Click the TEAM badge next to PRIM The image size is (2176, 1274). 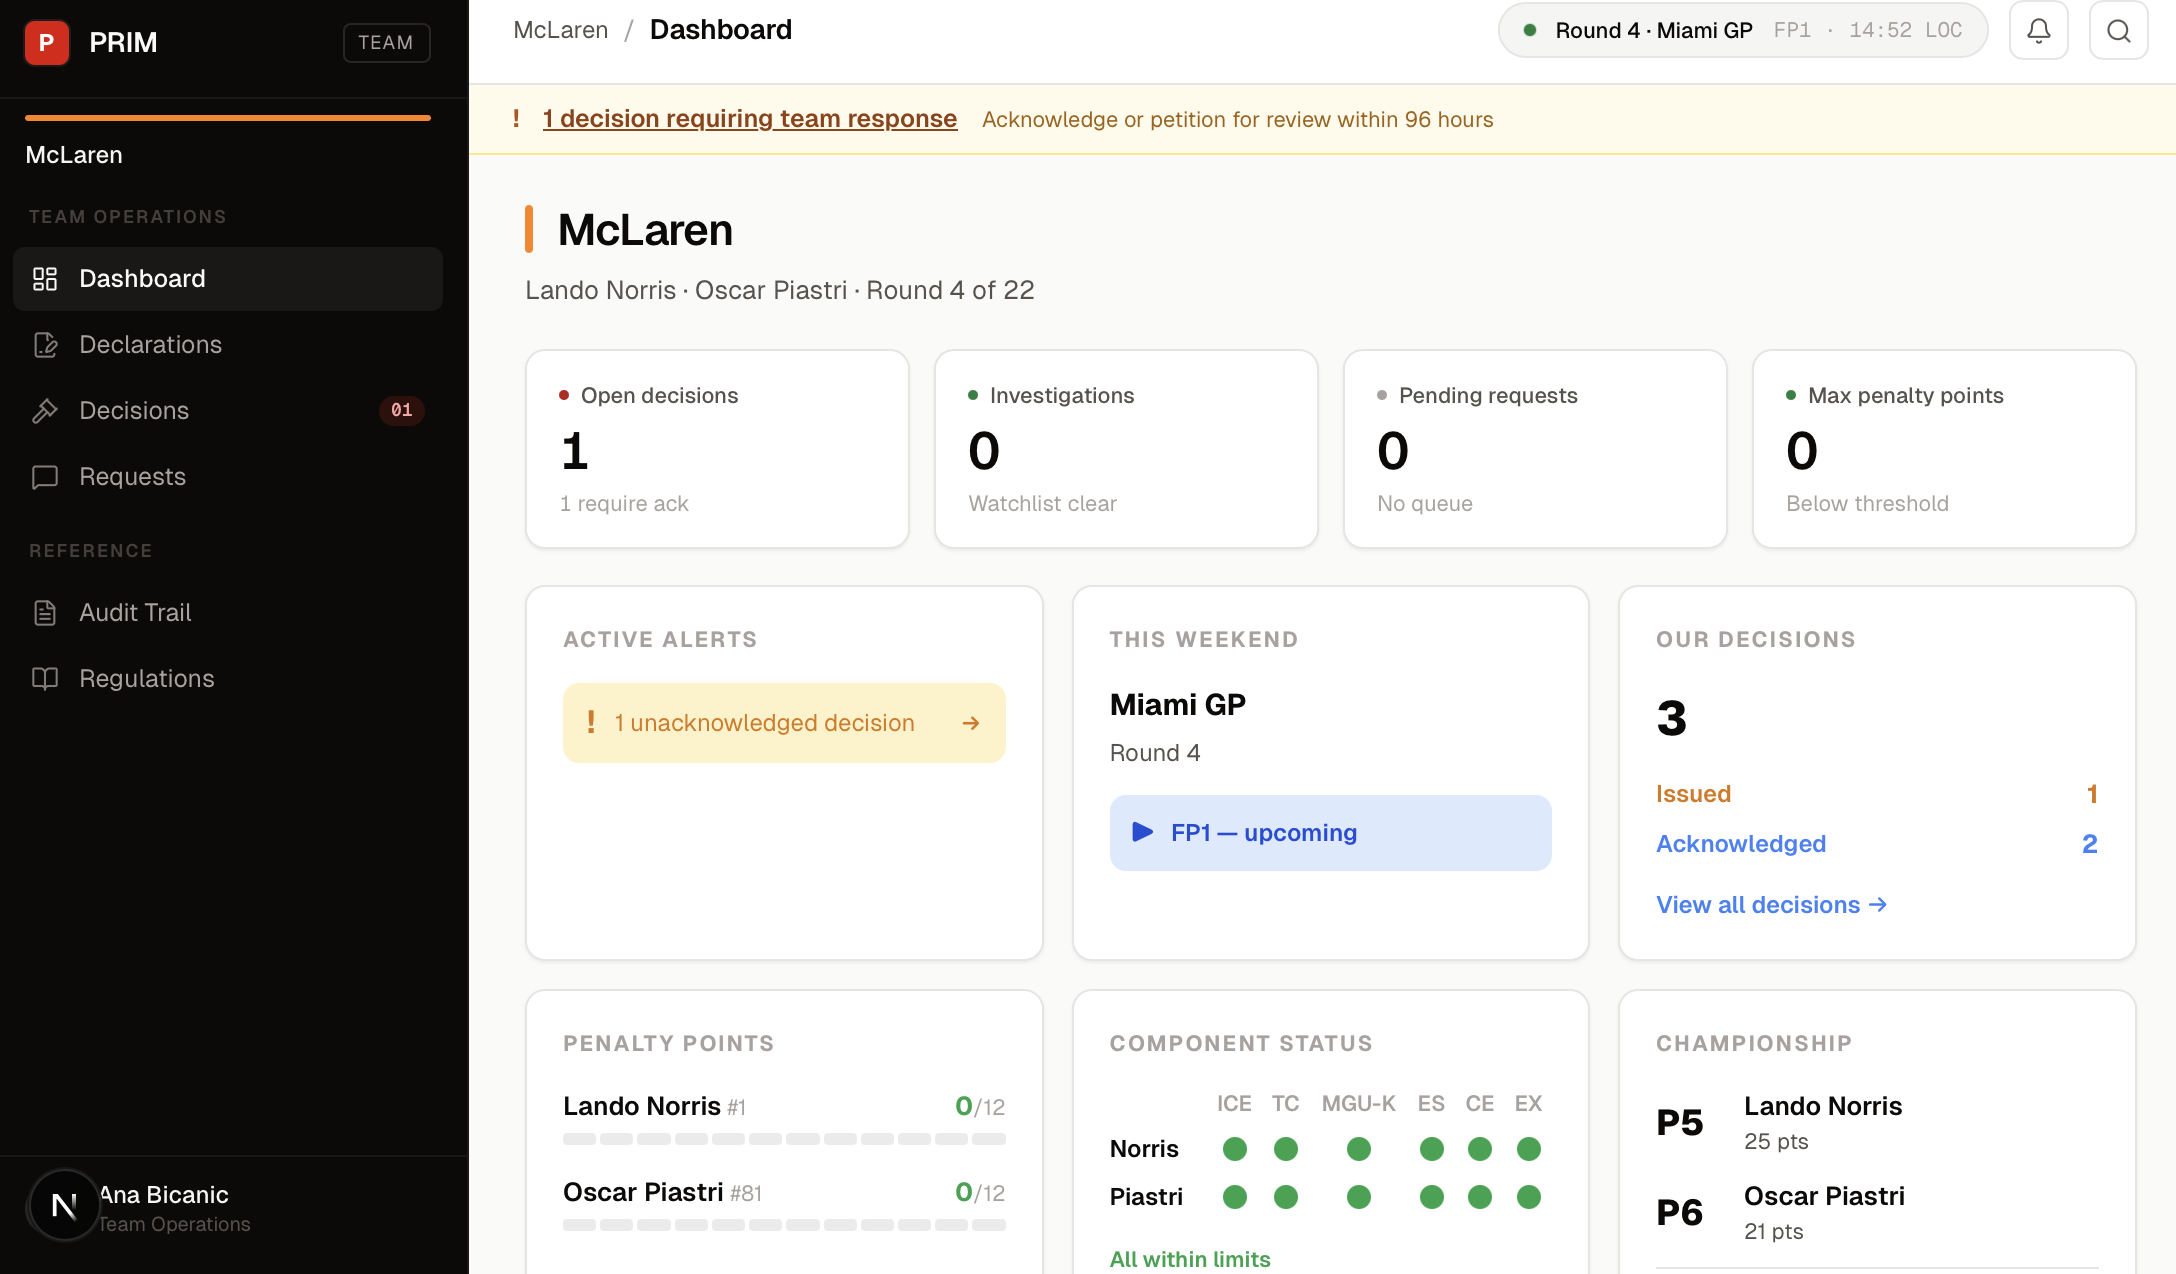(386, 42)
